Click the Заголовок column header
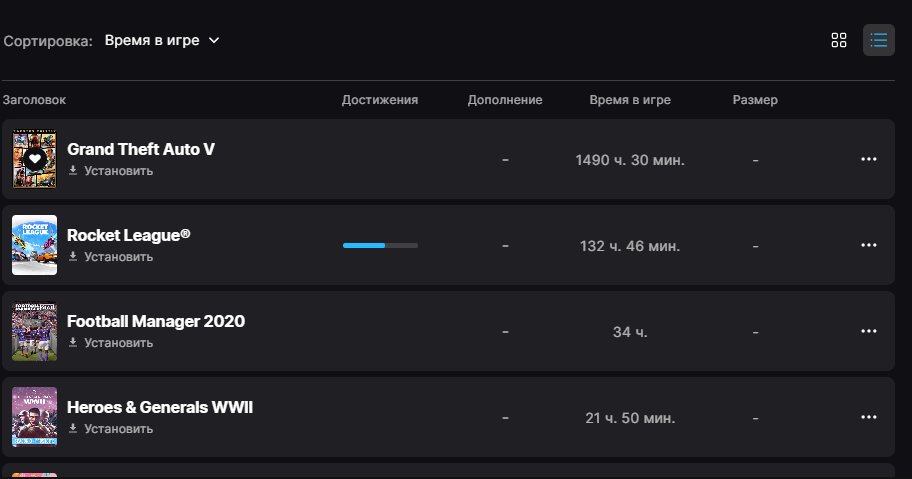Image resolution: width=912 pixels, height=479 pixels. [x=34, y=100]
